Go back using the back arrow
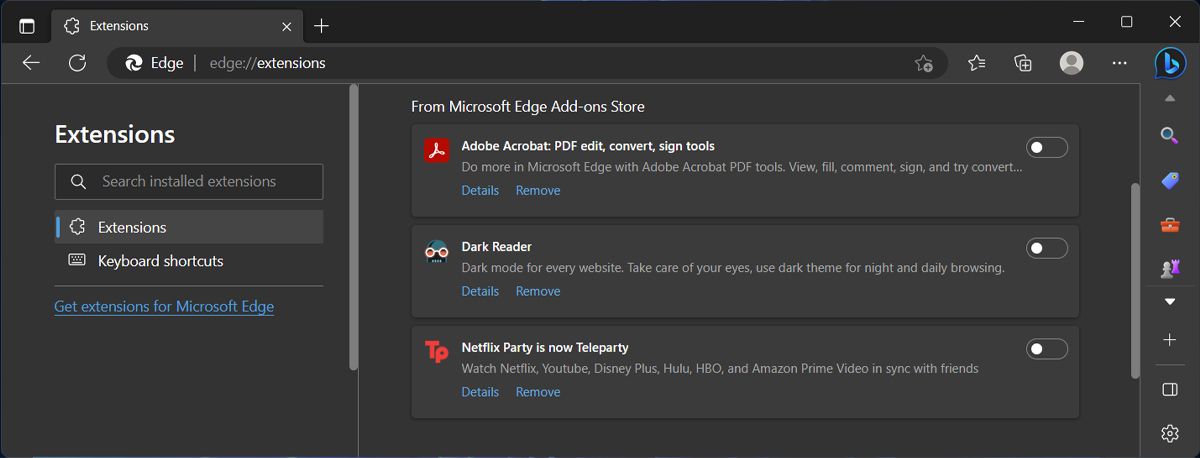1200x458 pixels. point(31,63)
